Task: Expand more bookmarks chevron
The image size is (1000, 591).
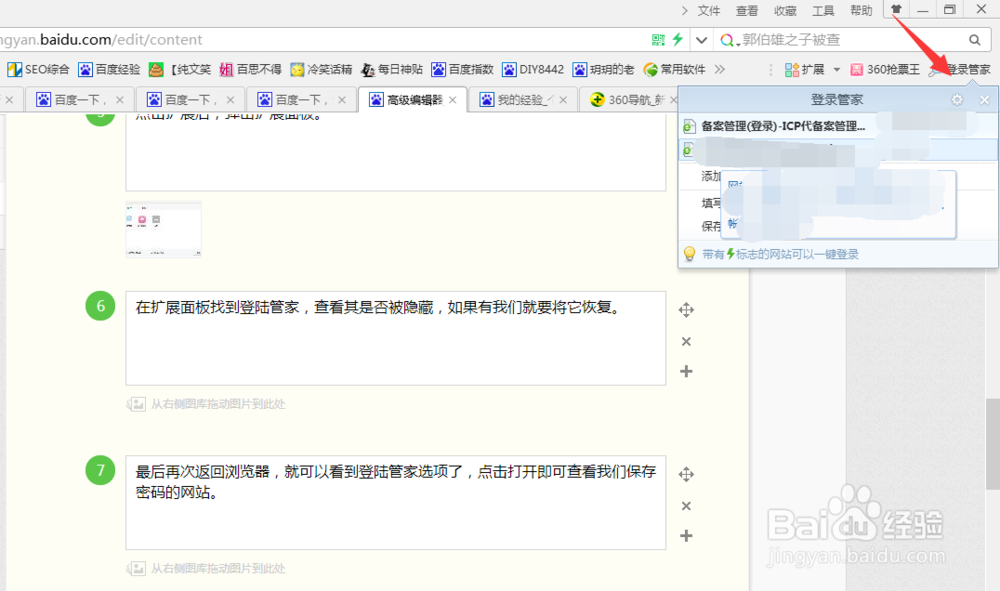Action: click(x=720, y=69)
